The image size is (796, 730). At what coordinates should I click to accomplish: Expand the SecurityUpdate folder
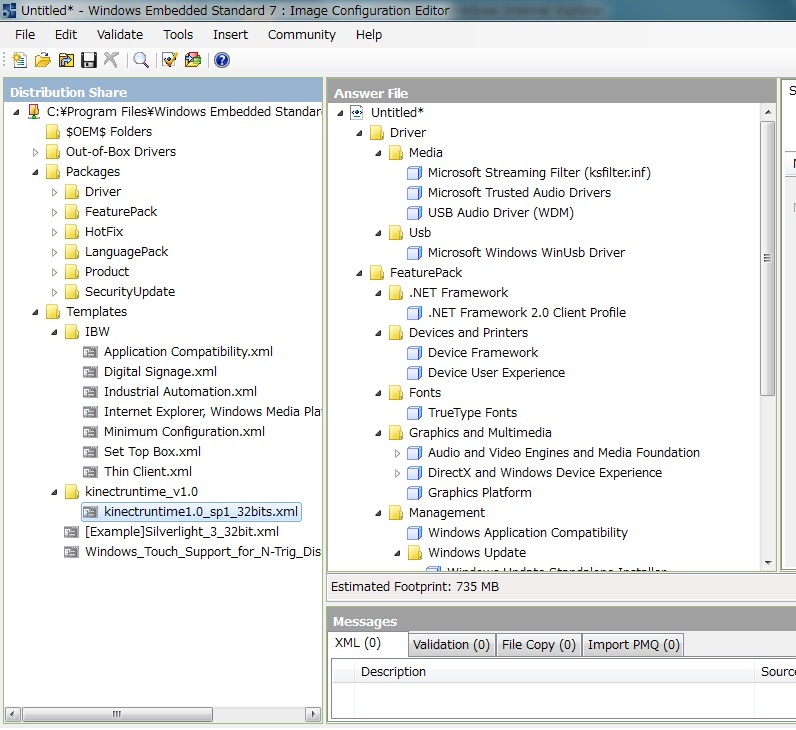pyautogui.click(x=54, y=292)
